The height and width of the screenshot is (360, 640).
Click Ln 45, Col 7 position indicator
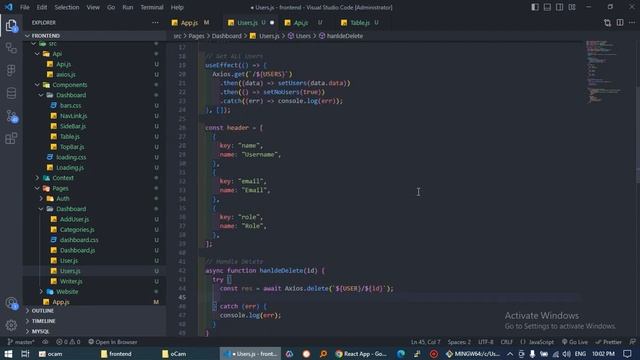[425, 342]
